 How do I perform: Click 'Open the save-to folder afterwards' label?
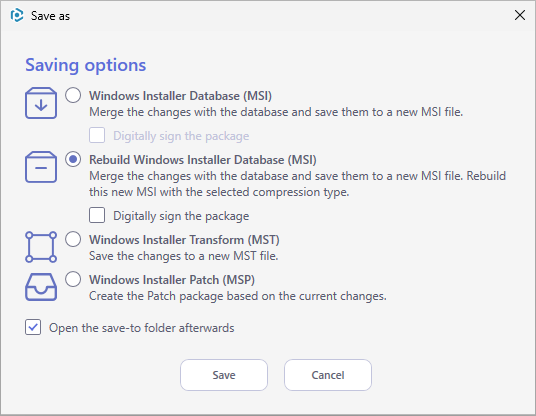142,328
